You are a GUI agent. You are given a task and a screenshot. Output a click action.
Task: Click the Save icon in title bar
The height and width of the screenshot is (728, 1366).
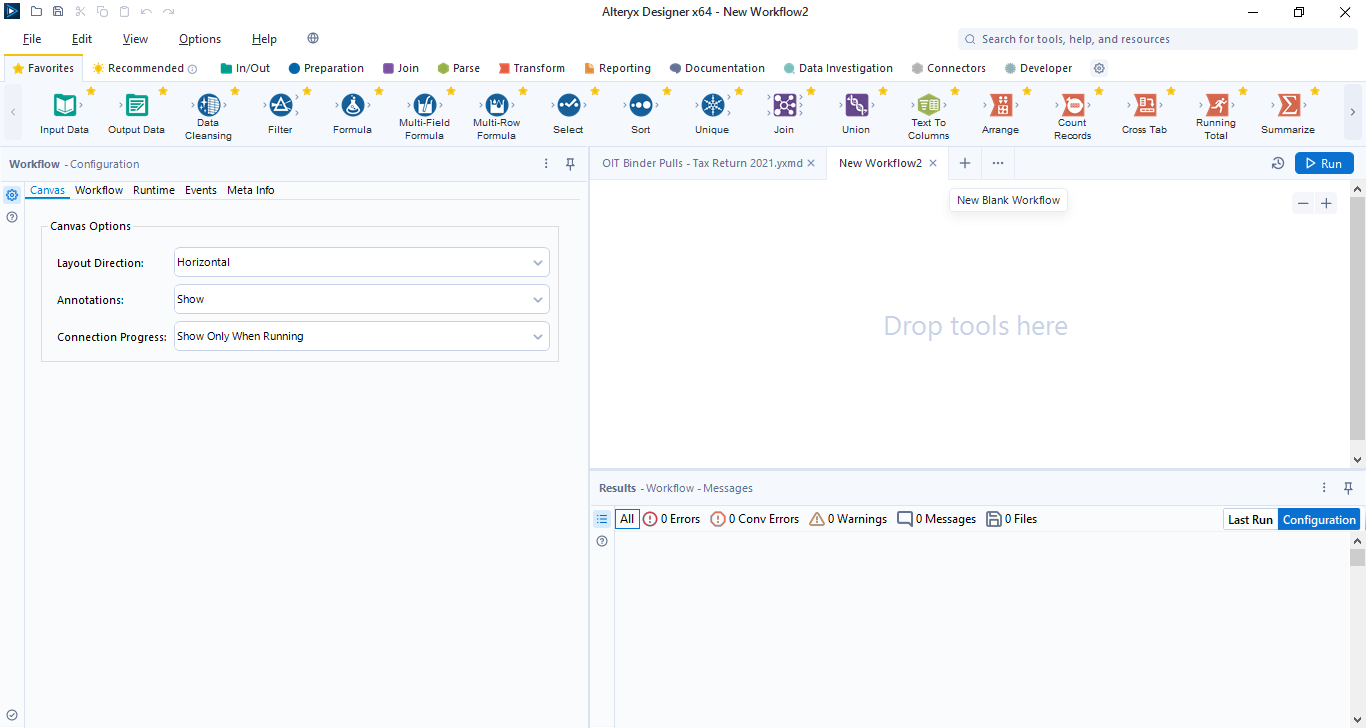point(58,11)
